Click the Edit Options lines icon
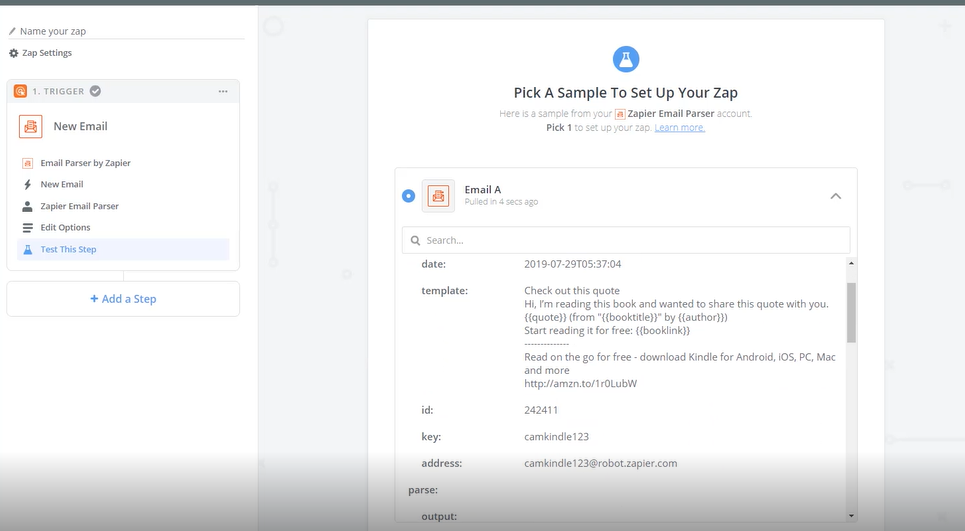Screen dimensions: 965x531 pos(27,228)
